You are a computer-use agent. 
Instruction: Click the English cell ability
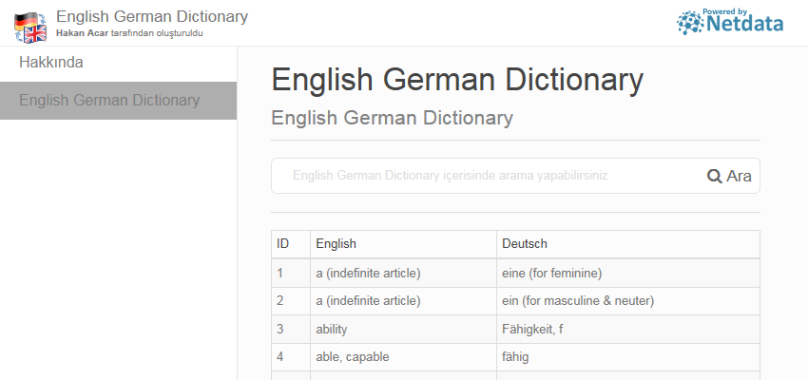tap(403, 329)
